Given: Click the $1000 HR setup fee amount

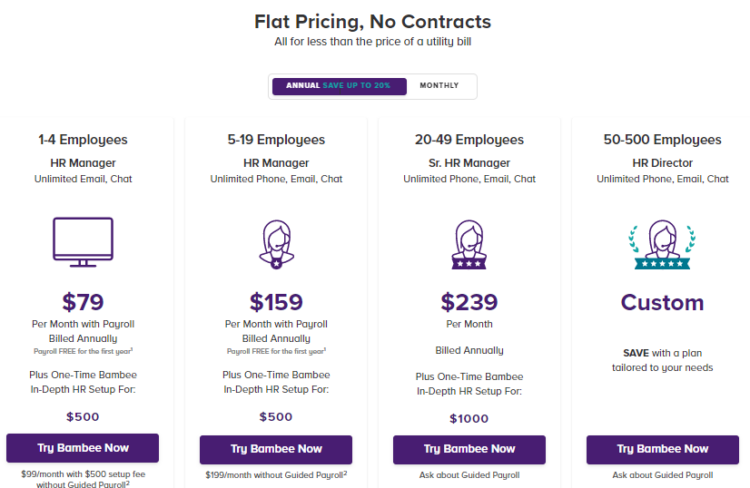Looking at the screenshot, I should tap(469, 419).
